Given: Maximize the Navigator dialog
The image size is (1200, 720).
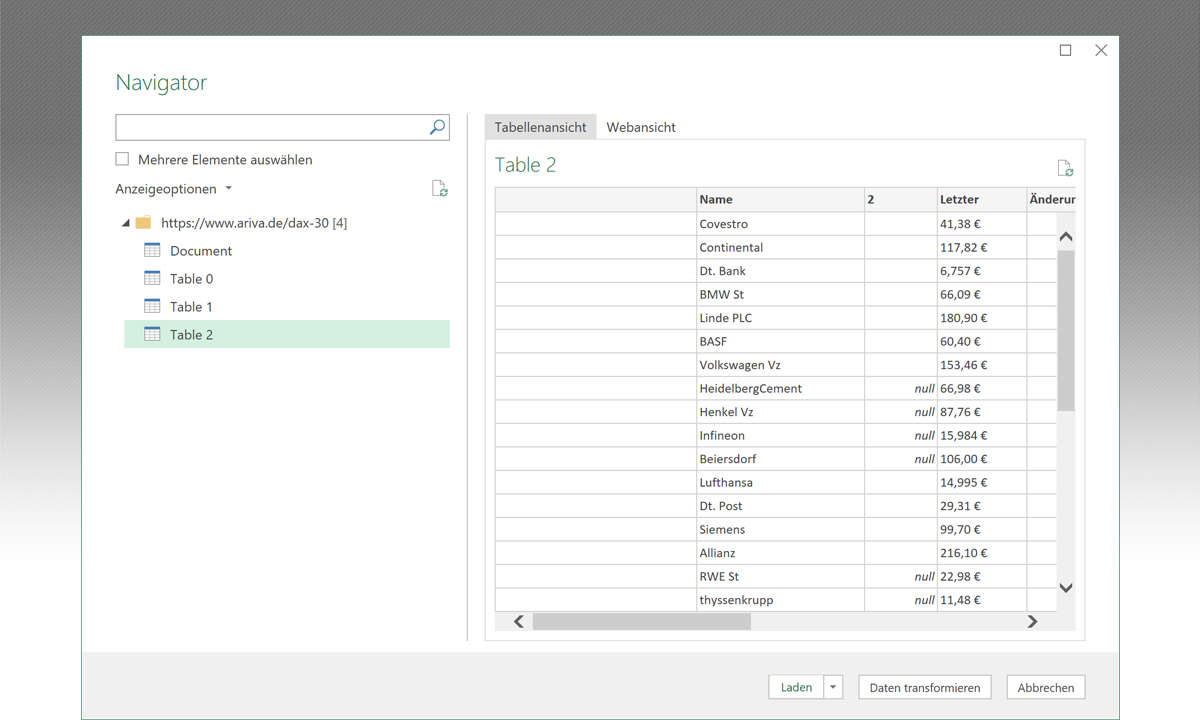Looking at the screenshot, I should coord(1066,50).
